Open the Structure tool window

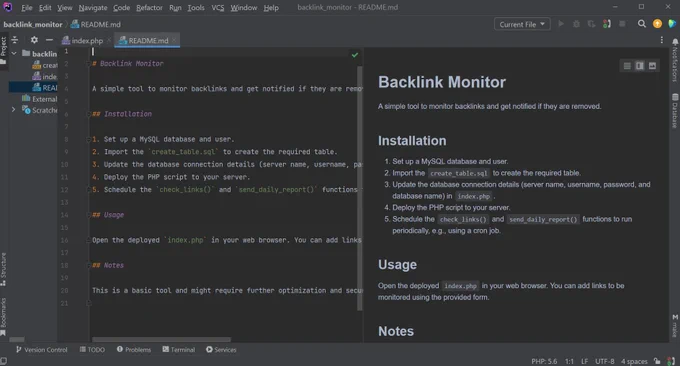click(3, 269)
